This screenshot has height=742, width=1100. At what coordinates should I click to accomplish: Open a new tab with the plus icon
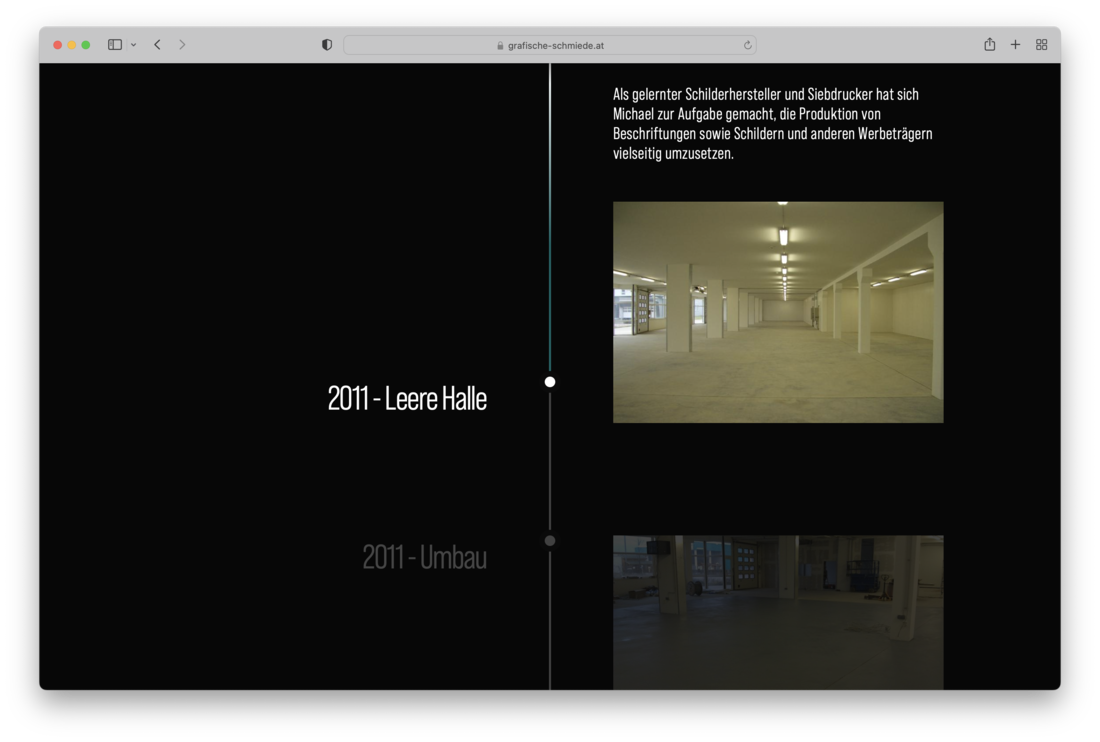1015,45
